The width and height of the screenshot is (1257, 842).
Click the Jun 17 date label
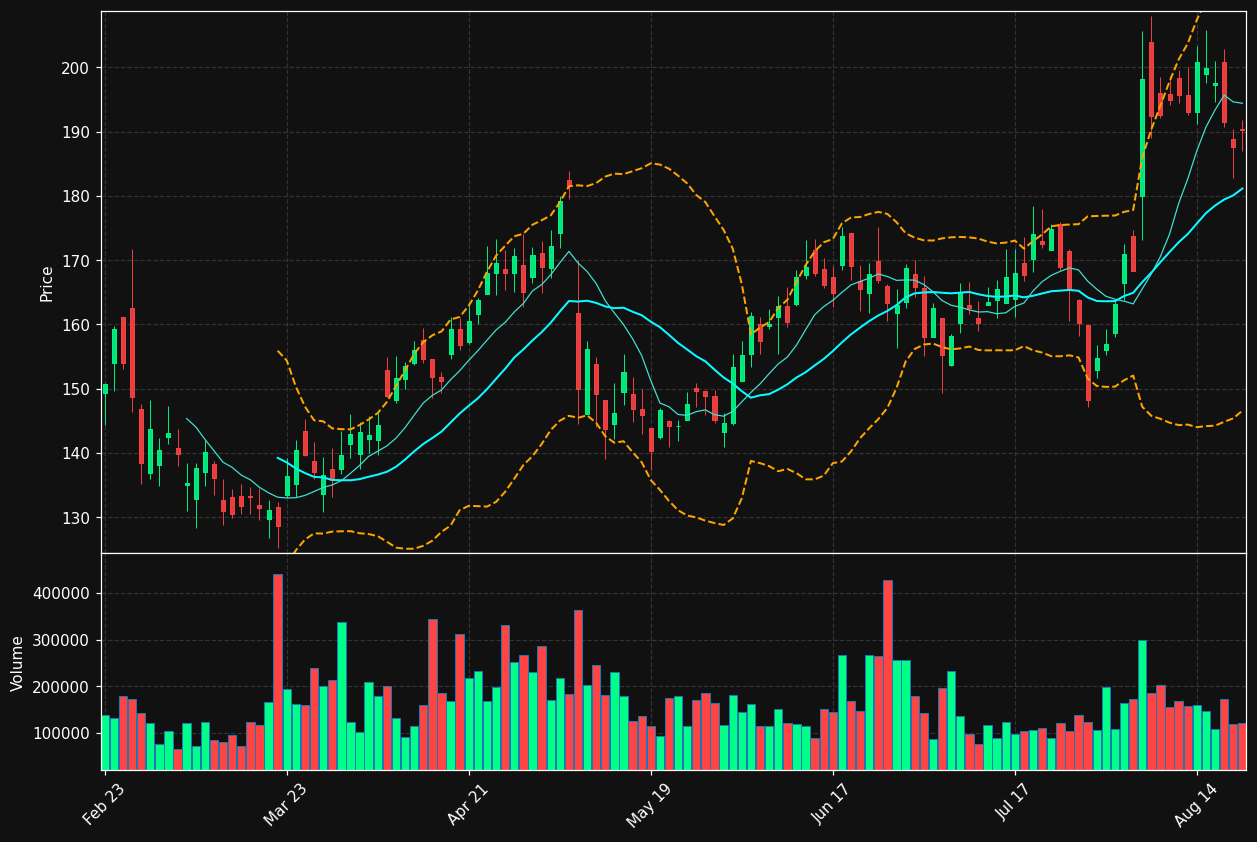pyautogui.click(x=832, y=803)
